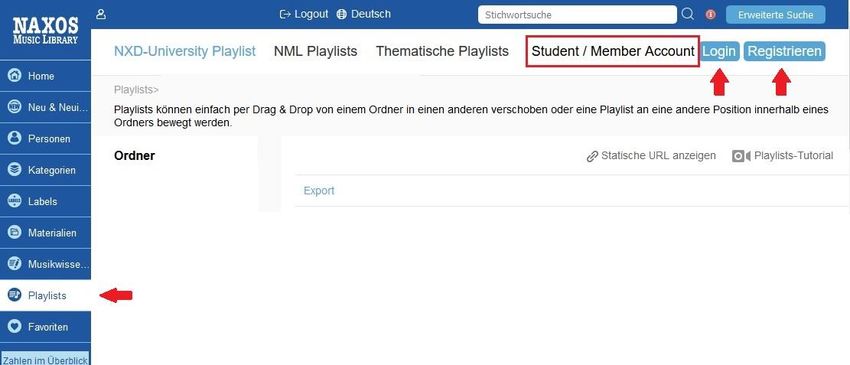Open Erweiterte Suche
This screenshot has height=365, width=850.
click(x=775, y=15)
